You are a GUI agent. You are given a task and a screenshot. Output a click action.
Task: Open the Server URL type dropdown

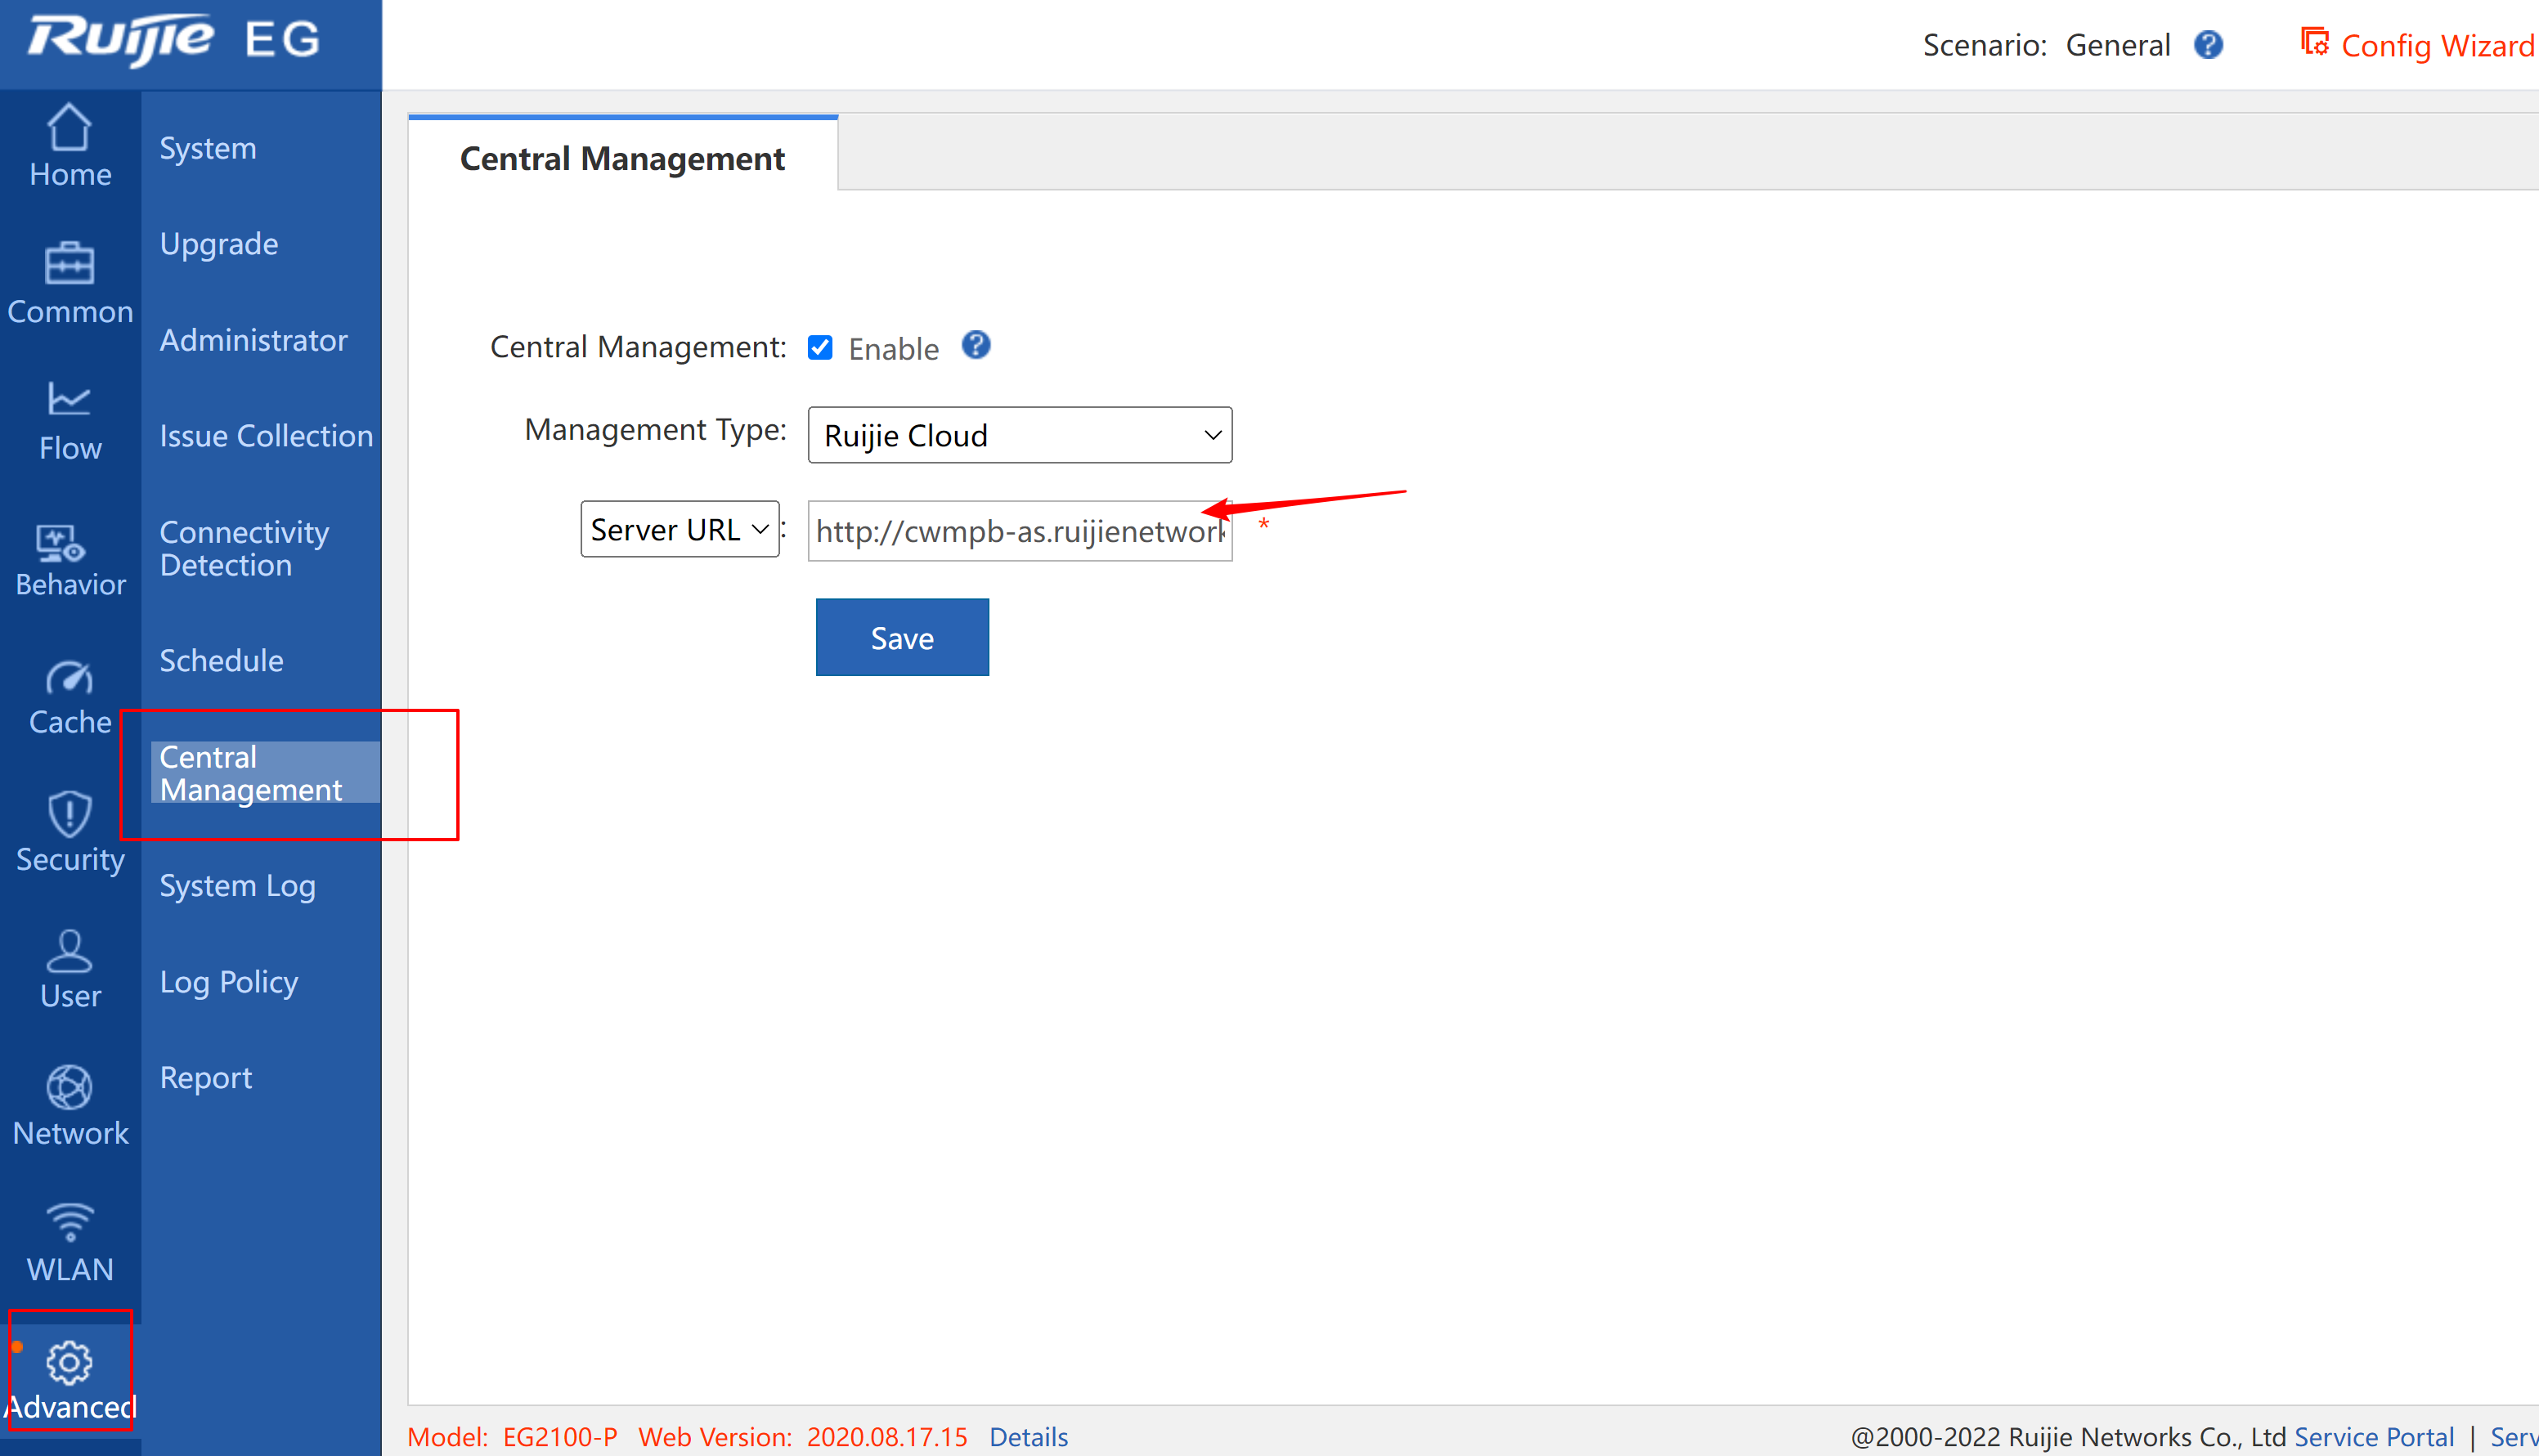[x=680, y=529]
